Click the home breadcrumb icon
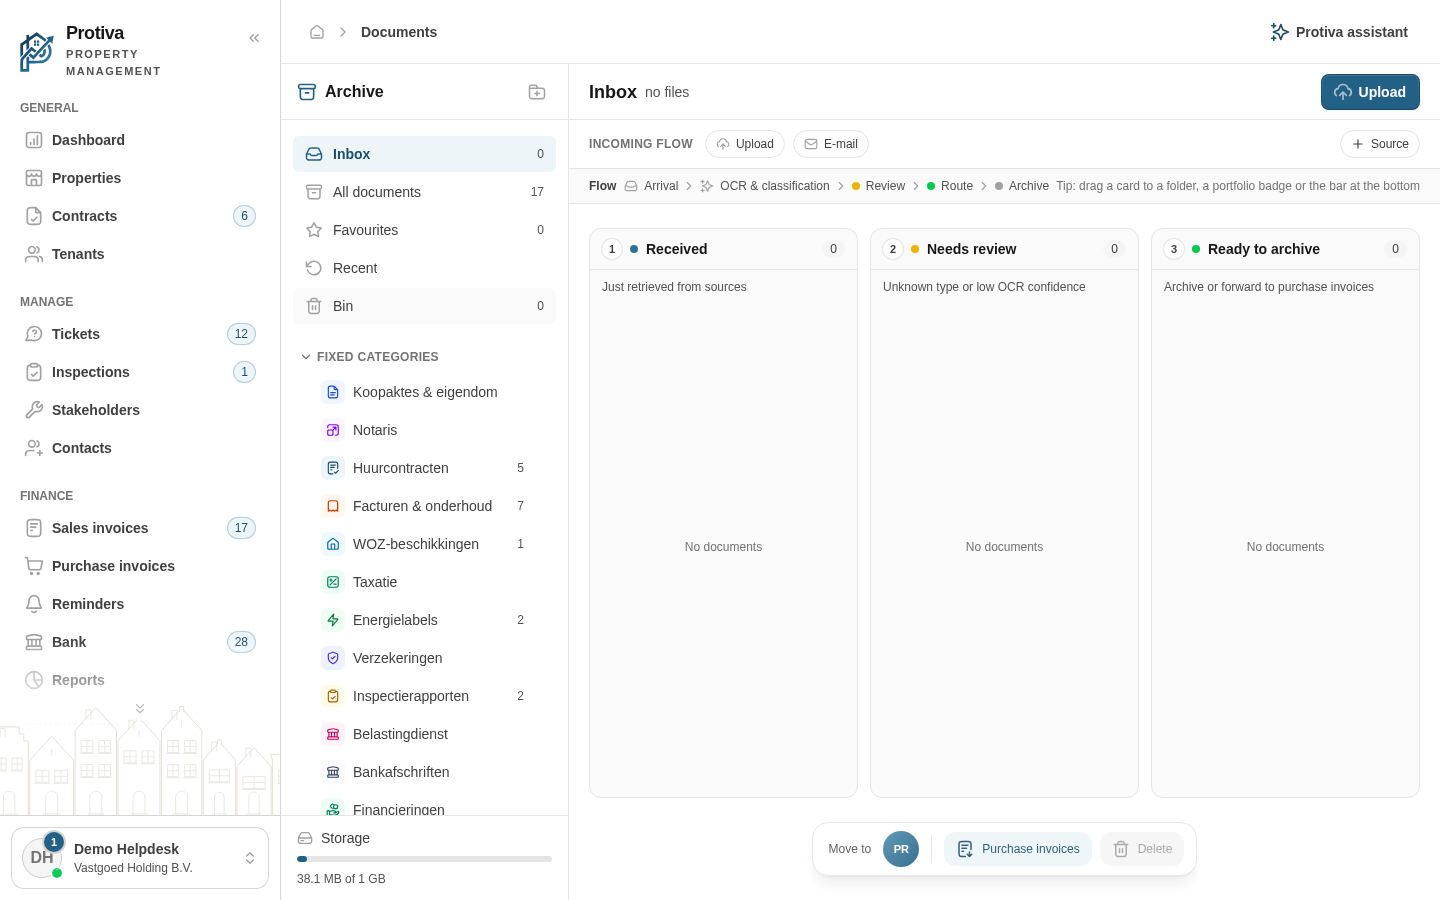 pyautogui.click(x=317, y=32)
